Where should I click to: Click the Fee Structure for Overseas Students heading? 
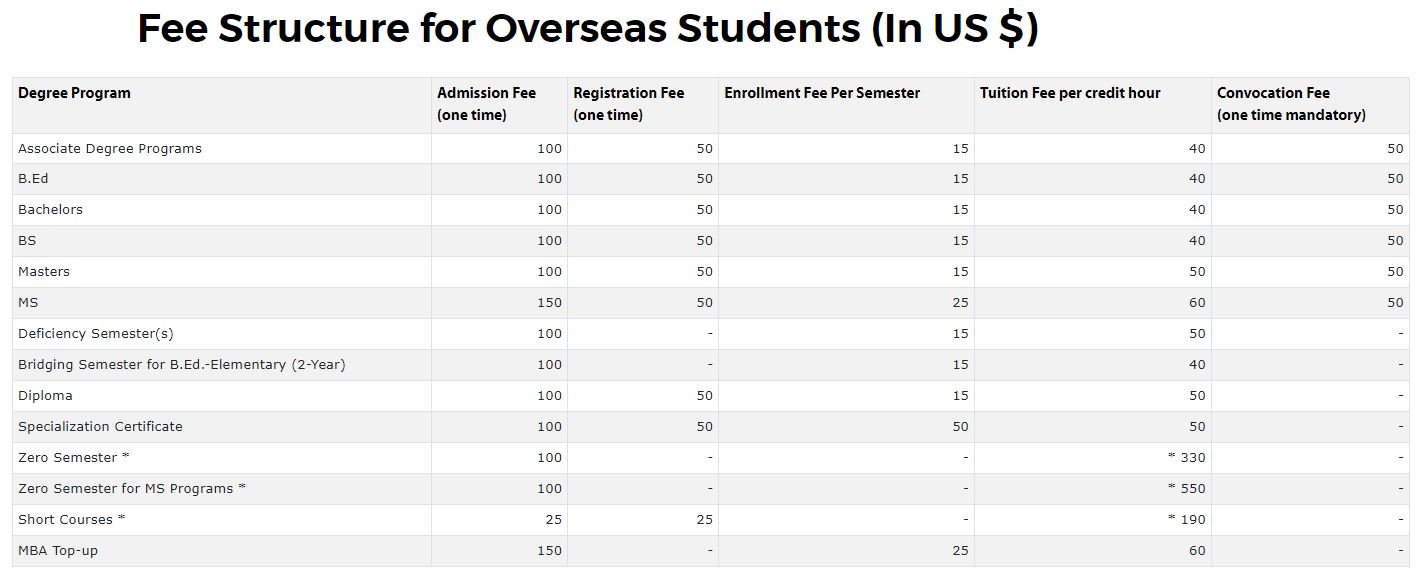(x=587, y=29)
